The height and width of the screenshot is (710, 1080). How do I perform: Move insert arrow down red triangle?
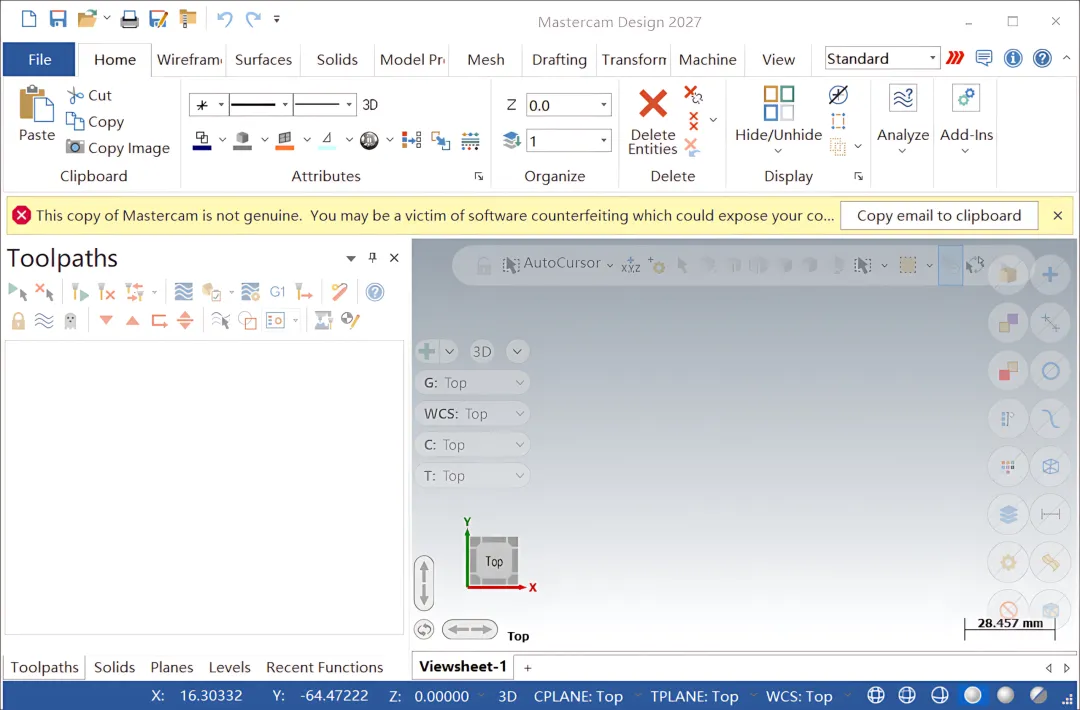click(x=106, y=320)
